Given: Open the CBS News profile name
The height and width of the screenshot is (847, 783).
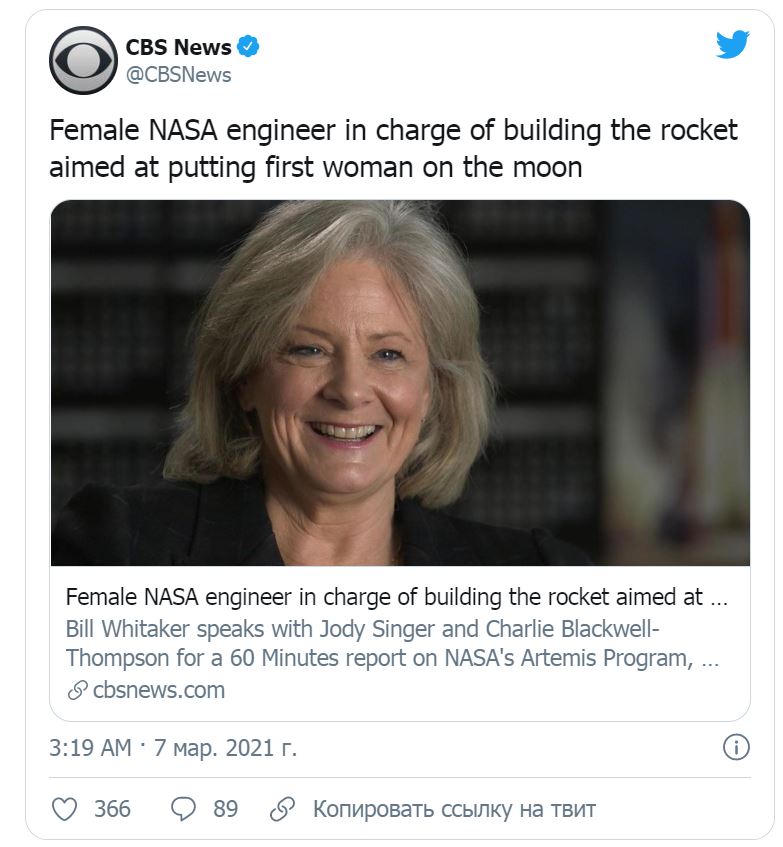Looking at the screenshot, I should point(179,47).
